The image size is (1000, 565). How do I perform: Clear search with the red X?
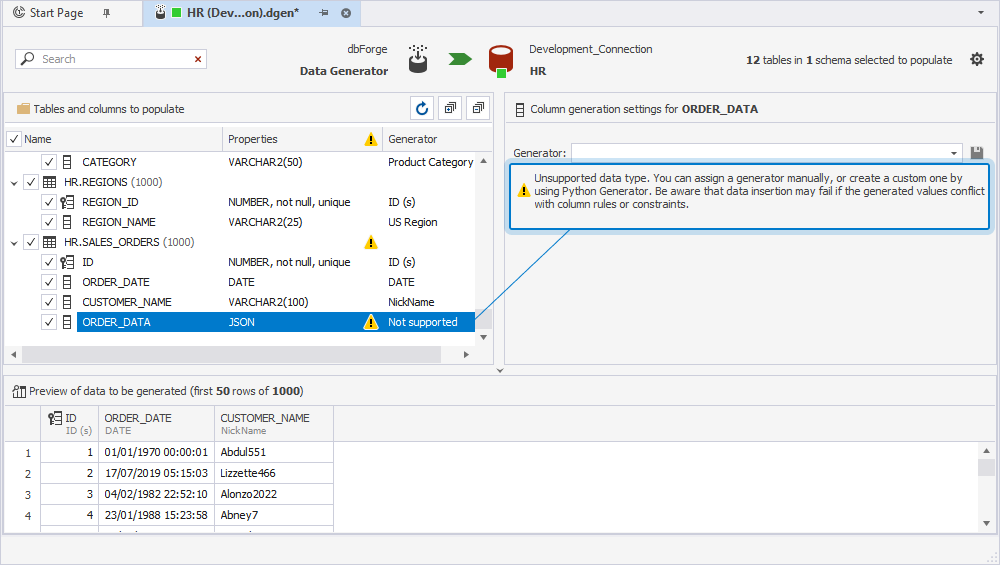[x=198, y=59]
